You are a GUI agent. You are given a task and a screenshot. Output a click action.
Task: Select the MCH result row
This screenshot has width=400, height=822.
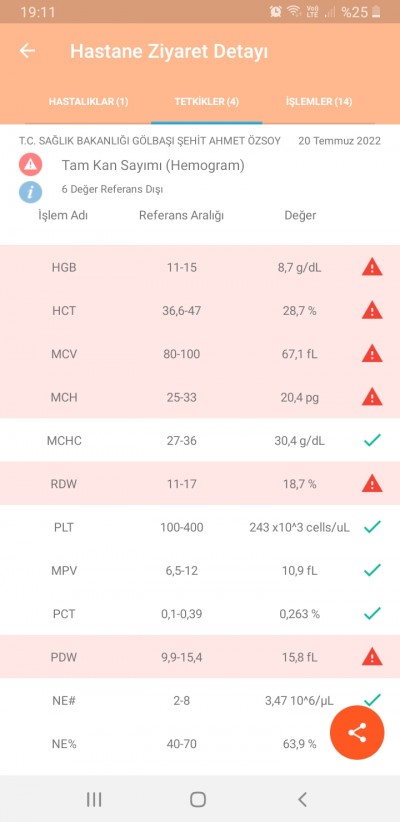(200, 397)
